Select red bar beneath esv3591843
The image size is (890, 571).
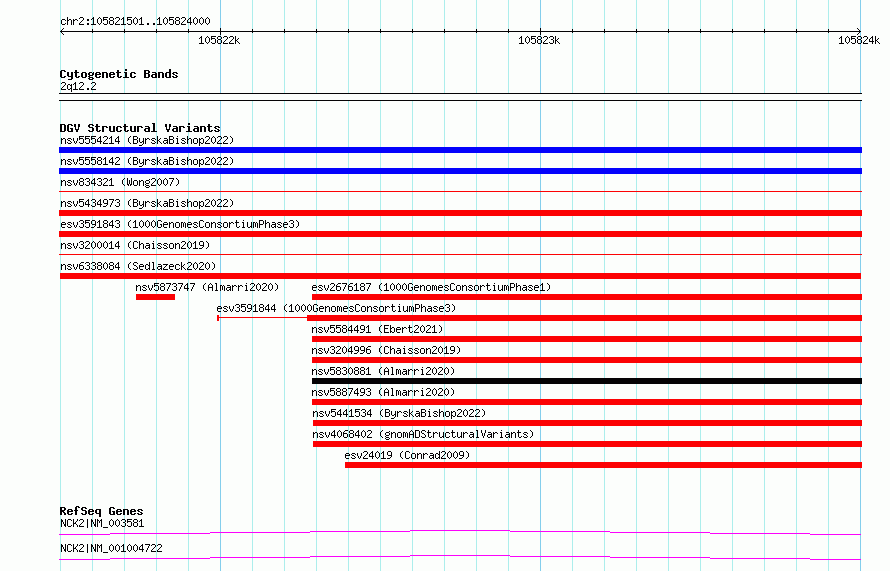pyautogui.click(x=460, y=234)
